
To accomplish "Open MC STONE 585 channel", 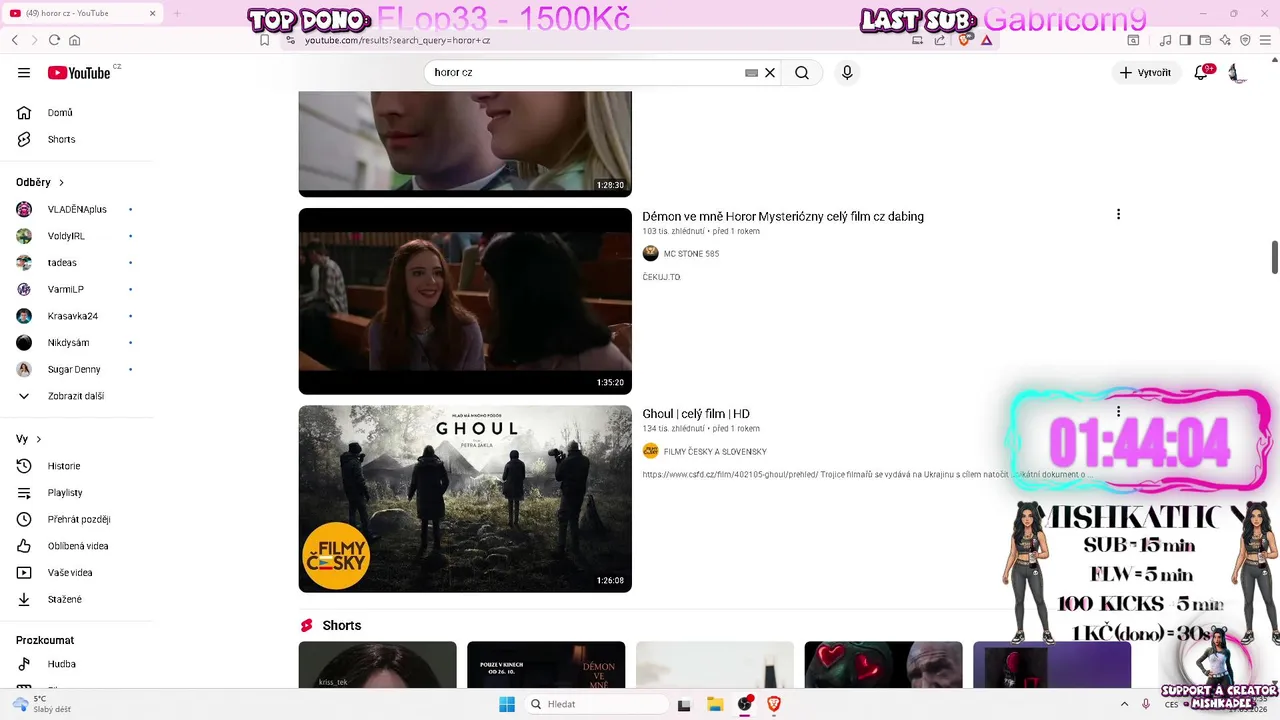I will 691,254.
